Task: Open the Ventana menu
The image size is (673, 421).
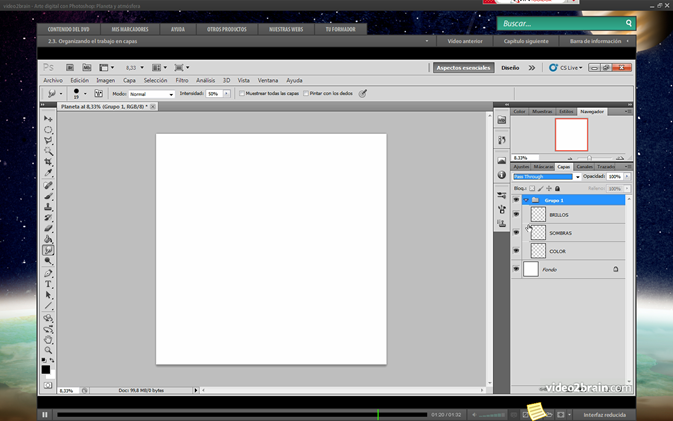Action: tap(267, 80)
